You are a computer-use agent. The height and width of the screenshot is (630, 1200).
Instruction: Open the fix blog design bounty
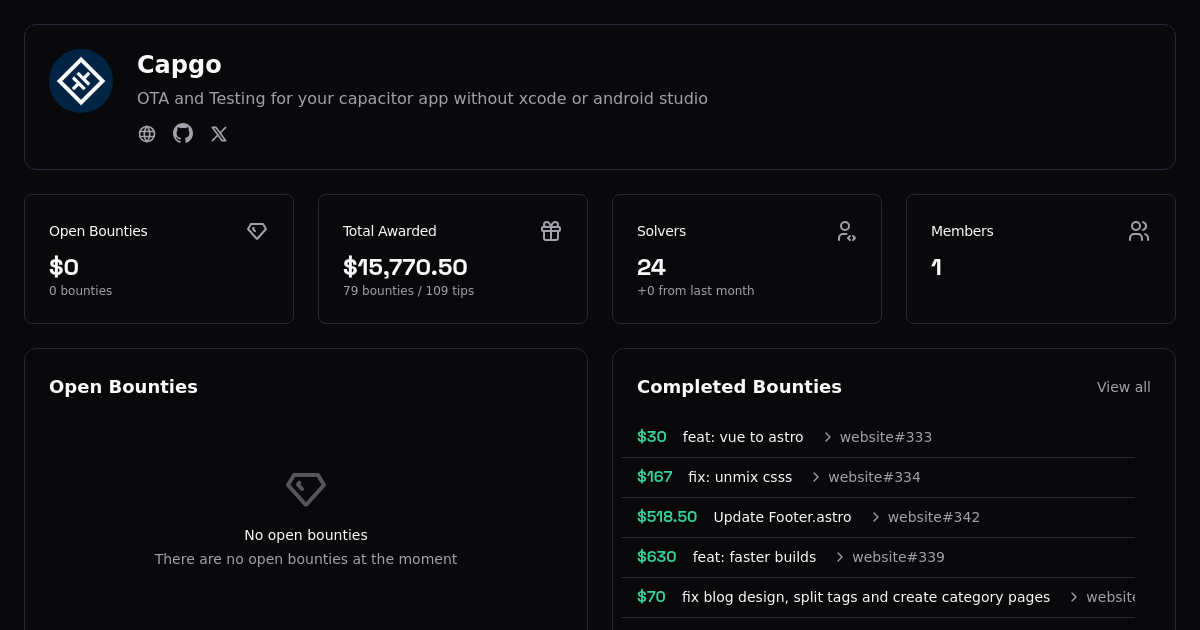click(x=865, y=597)
